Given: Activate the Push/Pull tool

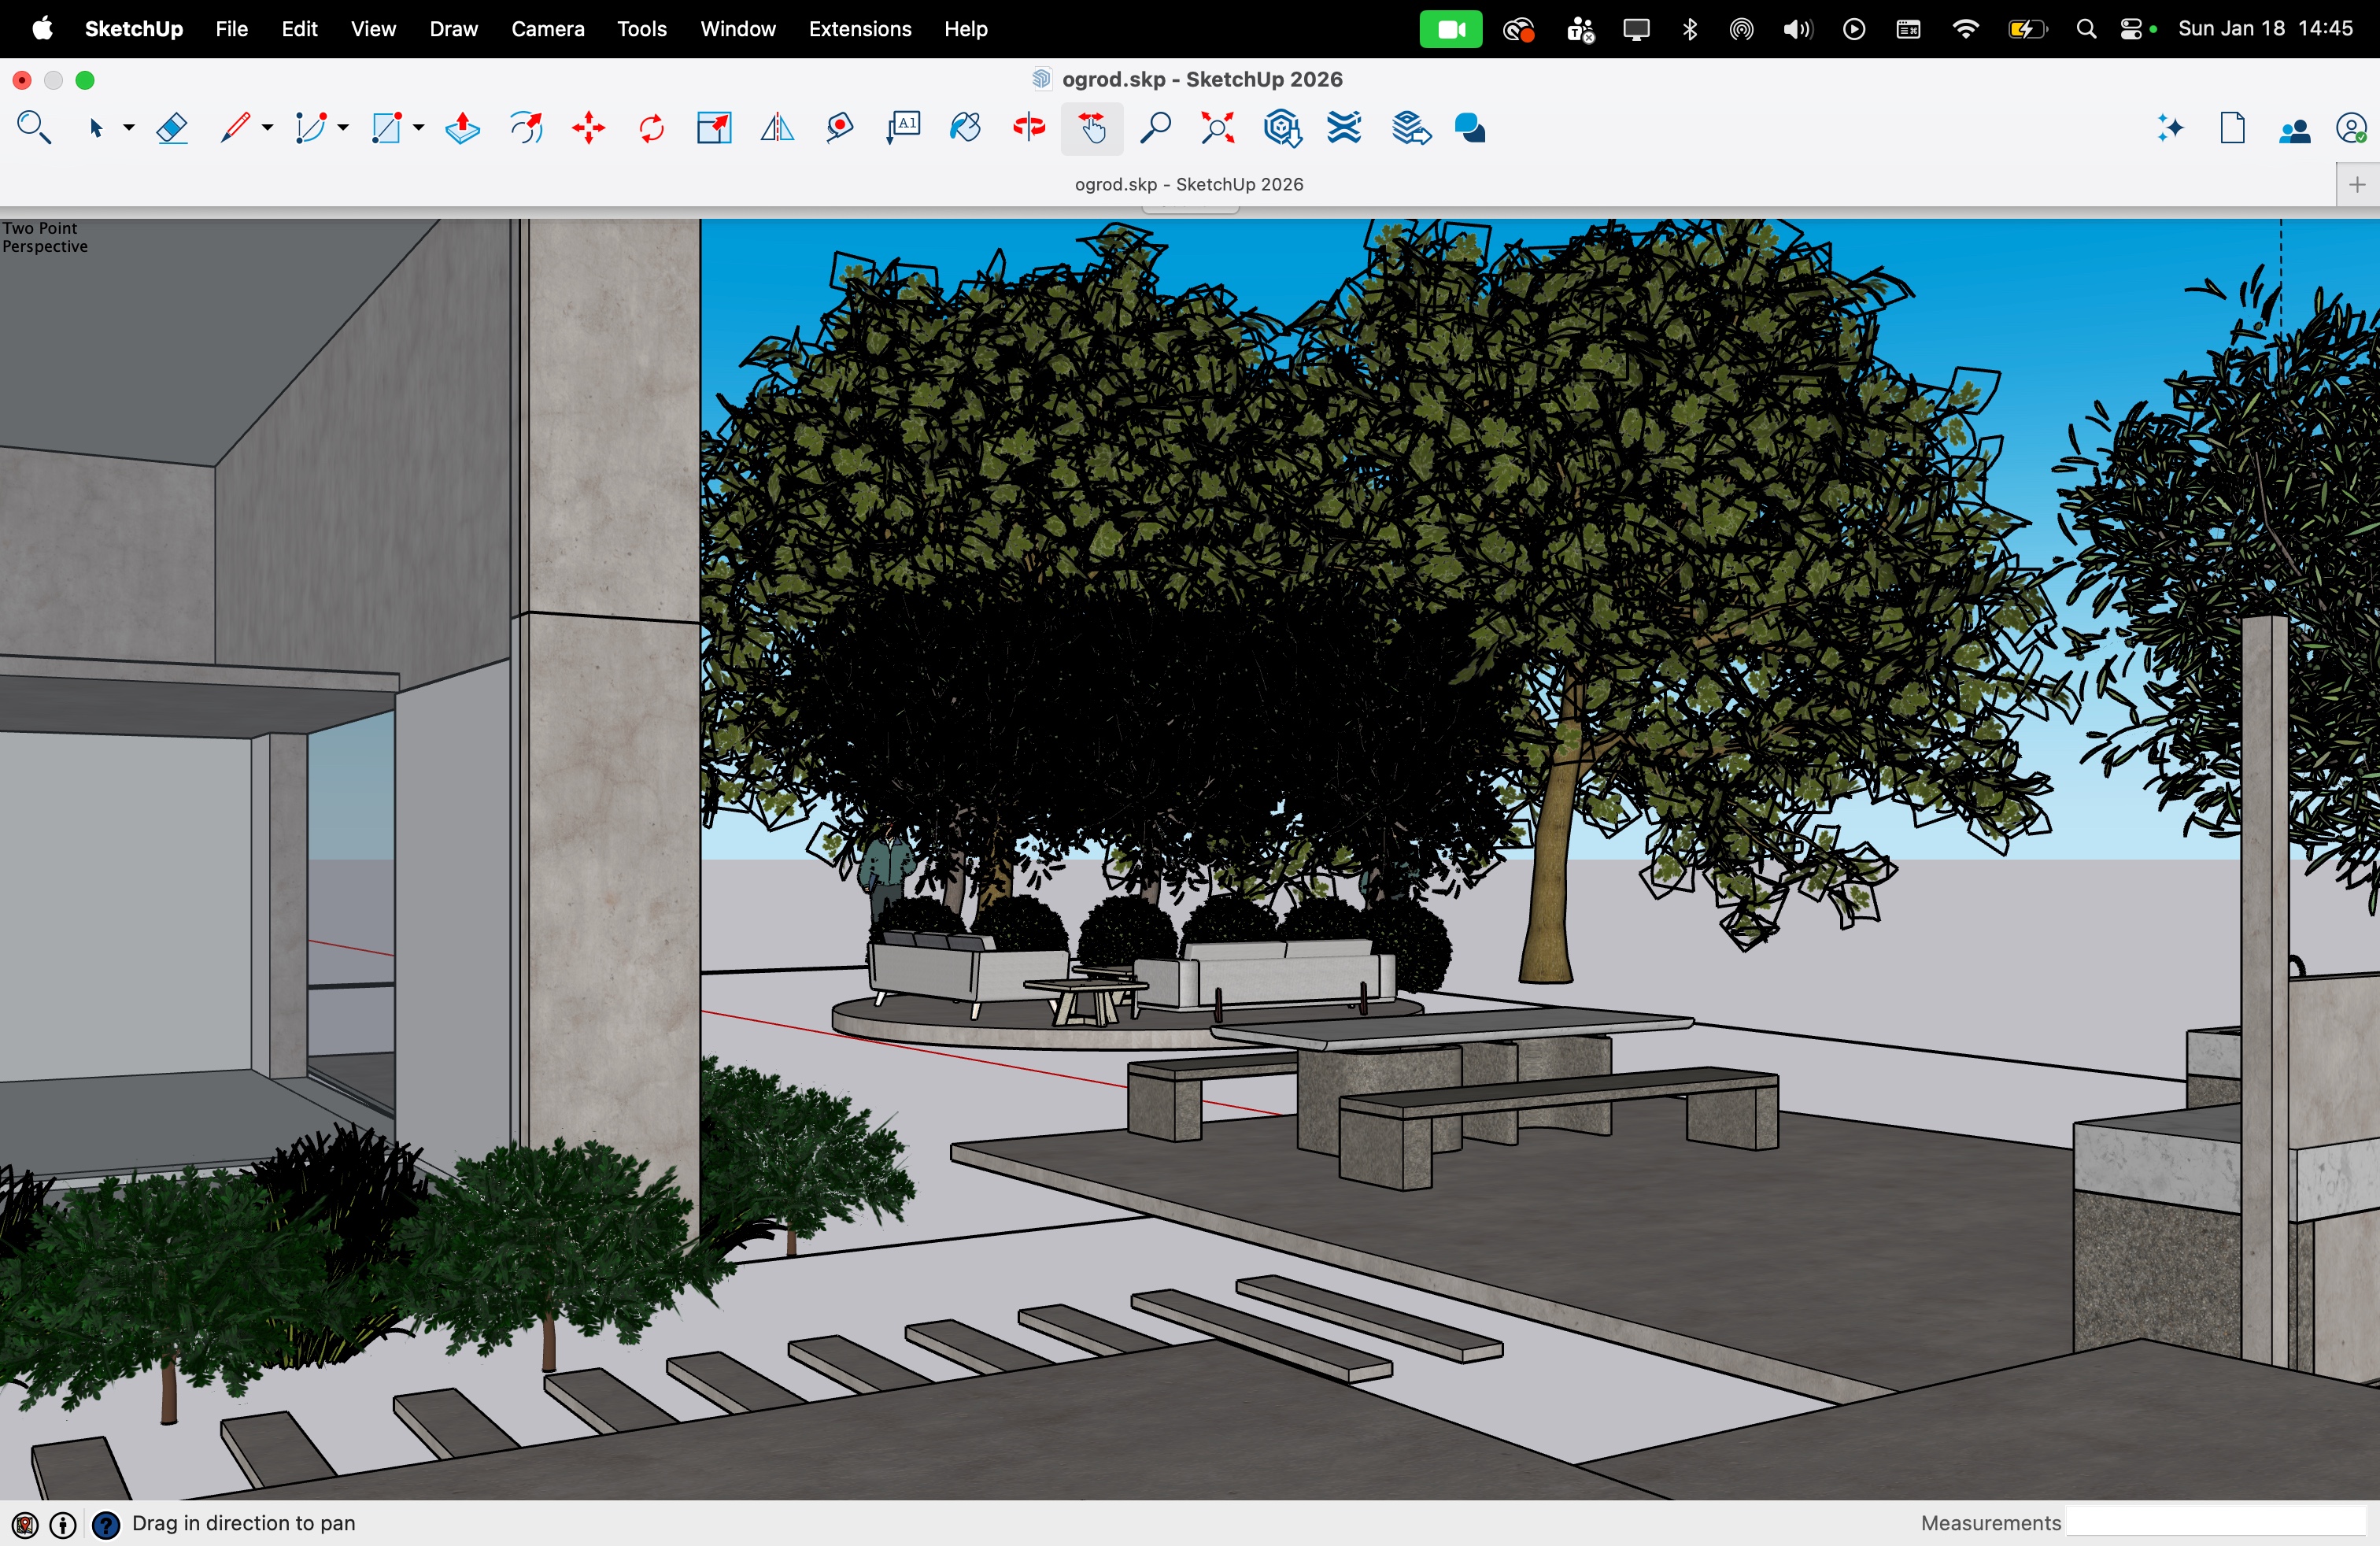Looking at the screenshot, I should pos(462,129).
